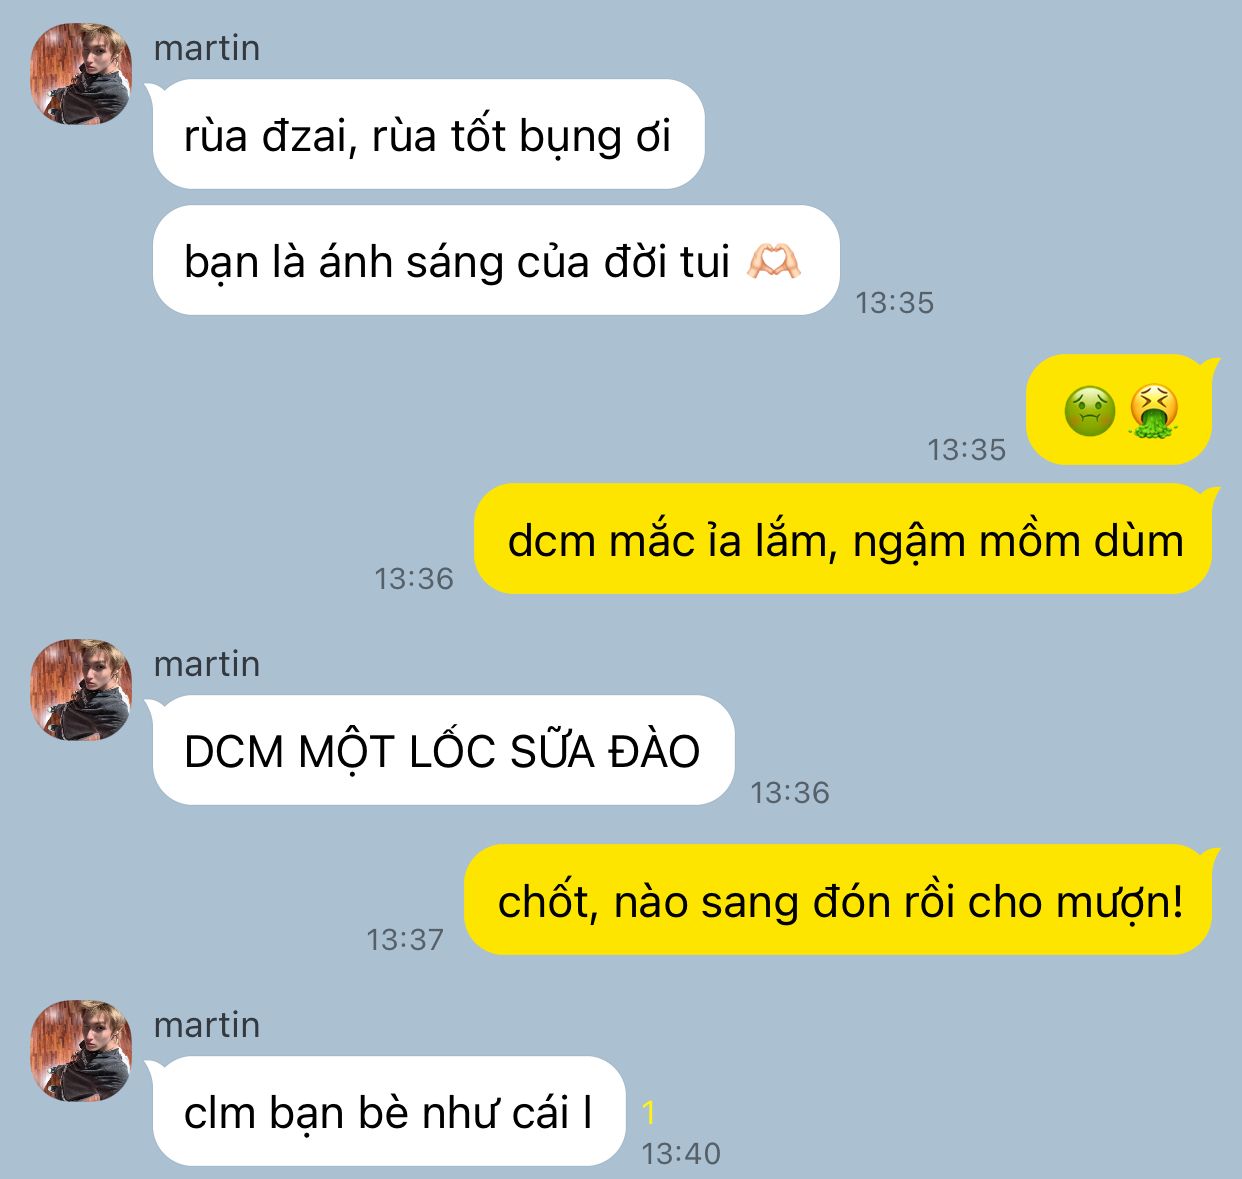This screenshot has height=1179, width=1242.
Task: Click the 13:37 timestamp
Action: 405,939
